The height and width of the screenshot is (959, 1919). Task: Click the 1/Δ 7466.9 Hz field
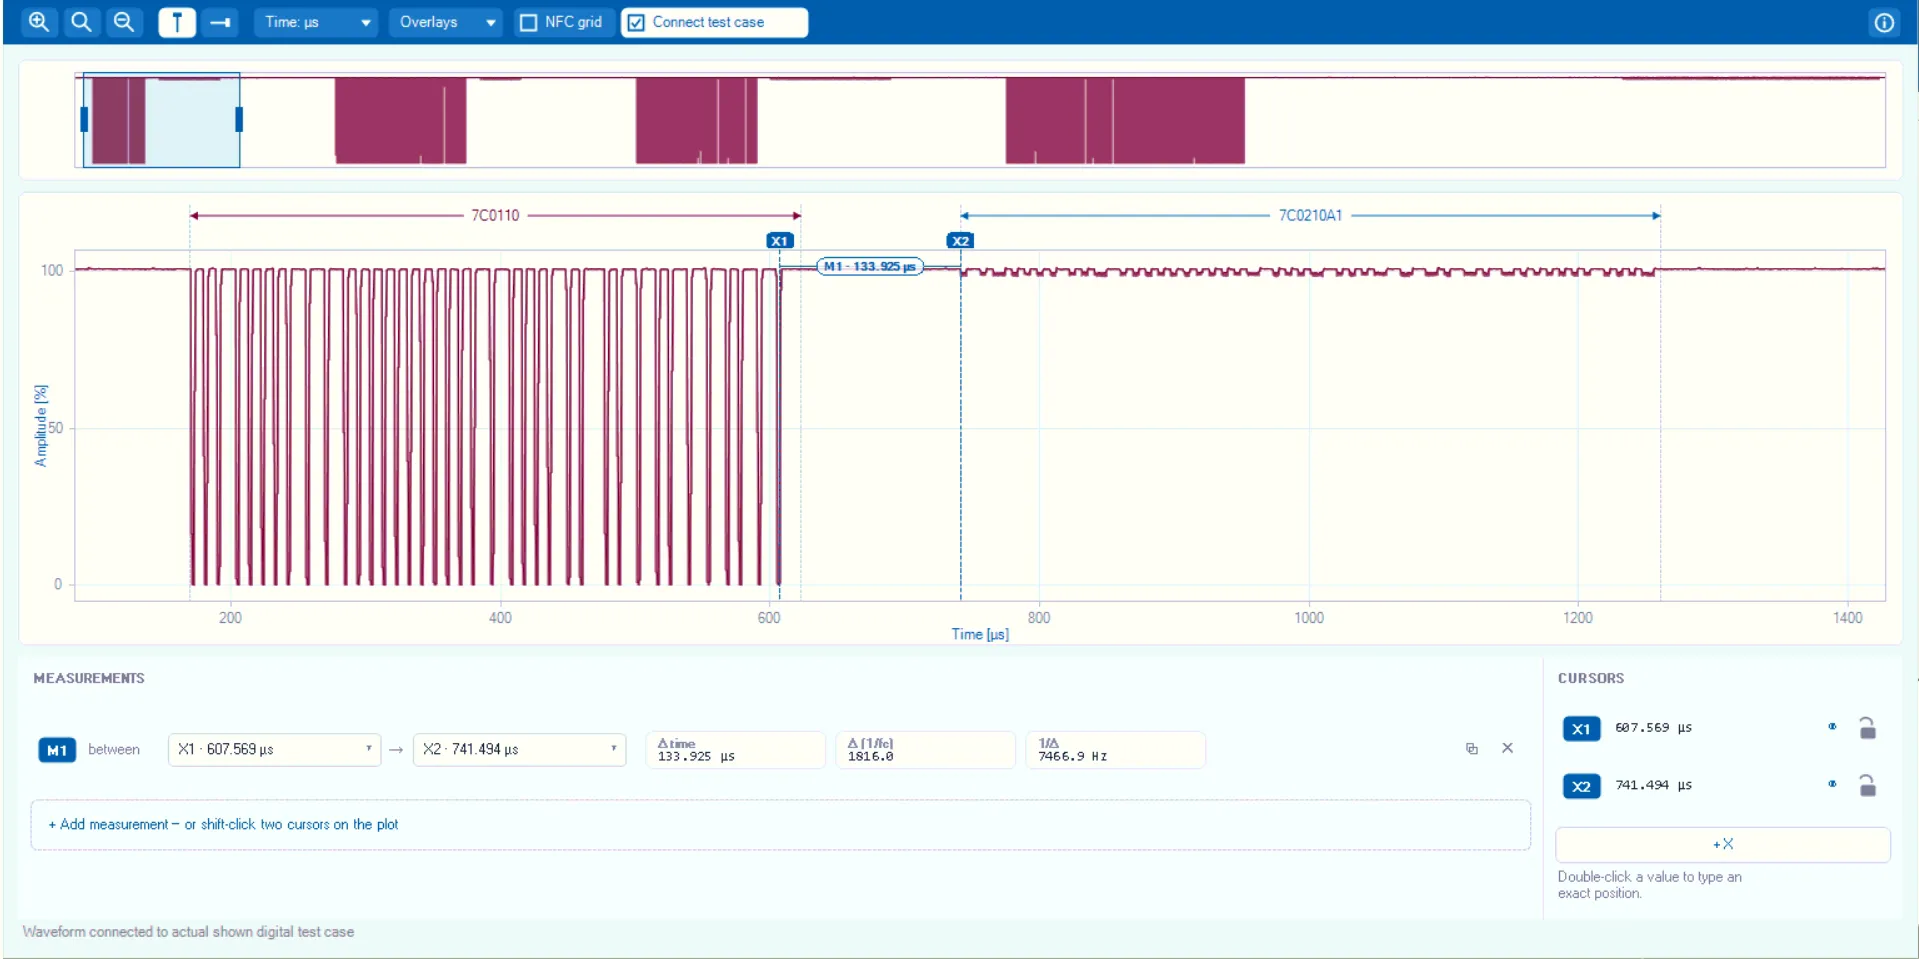click(1115, 750)
